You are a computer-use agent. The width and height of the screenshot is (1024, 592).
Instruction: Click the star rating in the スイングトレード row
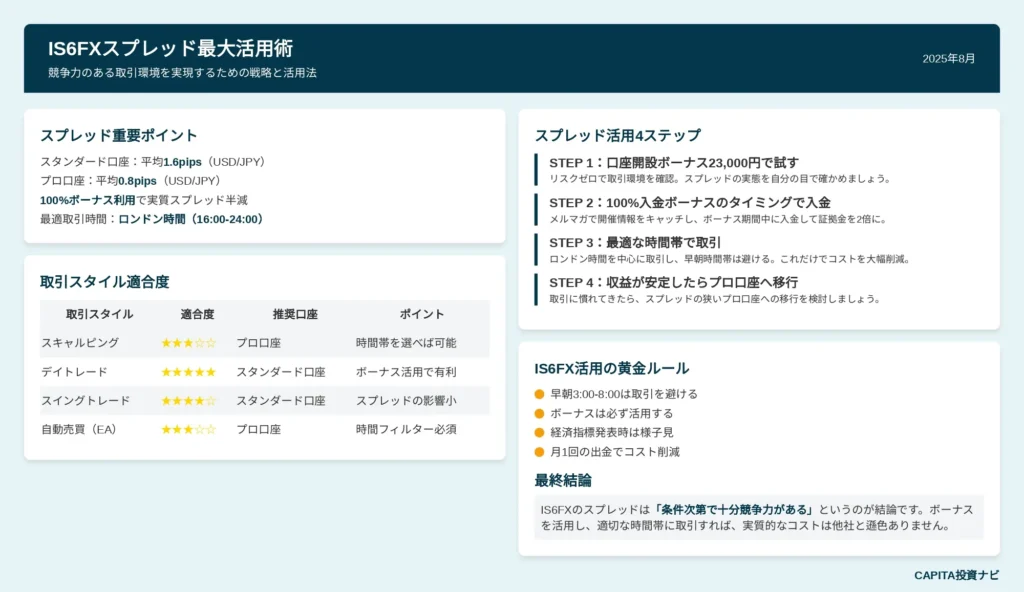tap(189, 401)
